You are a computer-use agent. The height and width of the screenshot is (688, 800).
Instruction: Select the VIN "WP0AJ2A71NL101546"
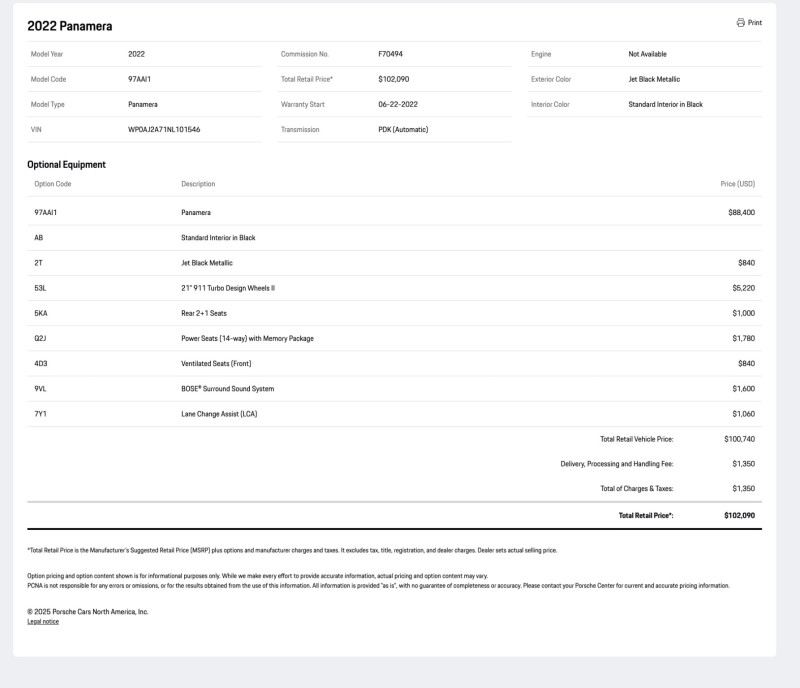164,130
